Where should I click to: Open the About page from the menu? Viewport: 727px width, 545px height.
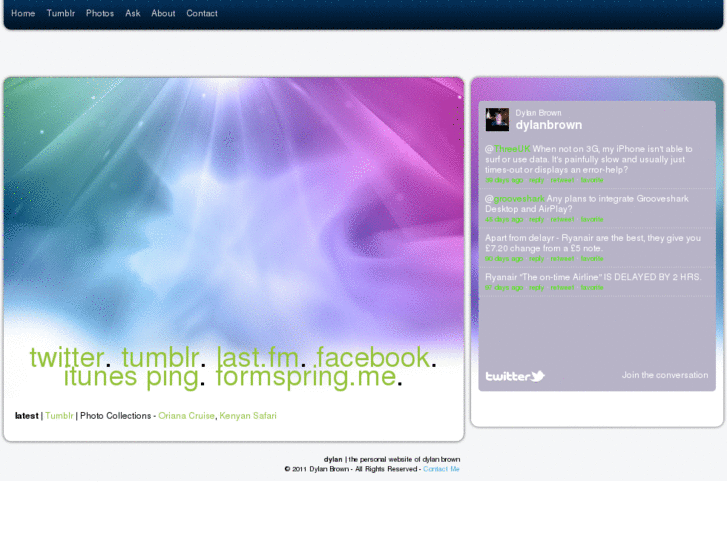pyautogui.click(x=163, y=13)
